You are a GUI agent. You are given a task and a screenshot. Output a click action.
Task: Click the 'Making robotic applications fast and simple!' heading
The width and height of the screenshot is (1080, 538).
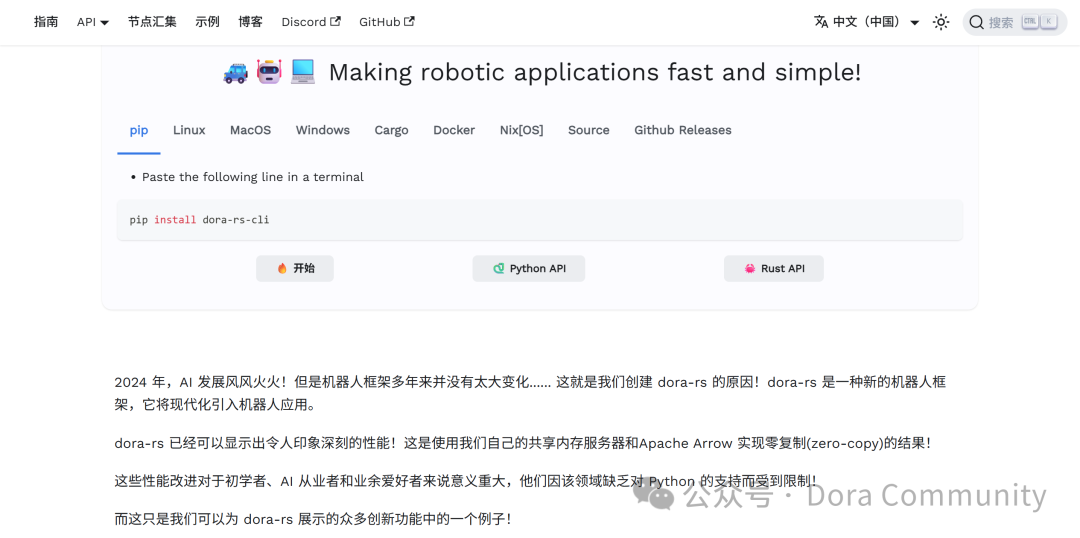[594, 72]
